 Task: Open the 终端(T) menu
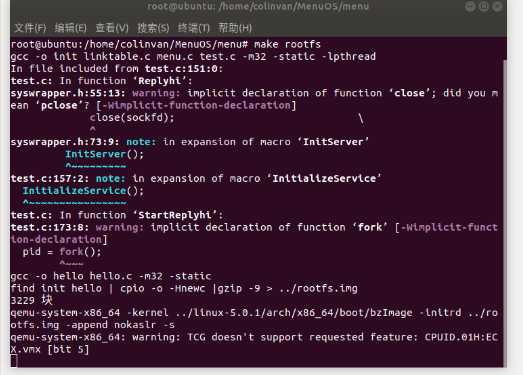coord(194,28)
